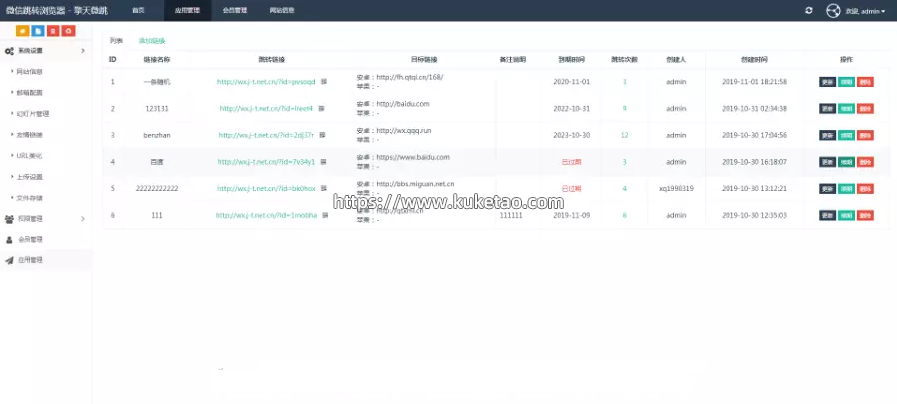Open URL美化 in the sidebar
Image resolution: width=897 pixels, height=404 pixels.
click(30, 156)
